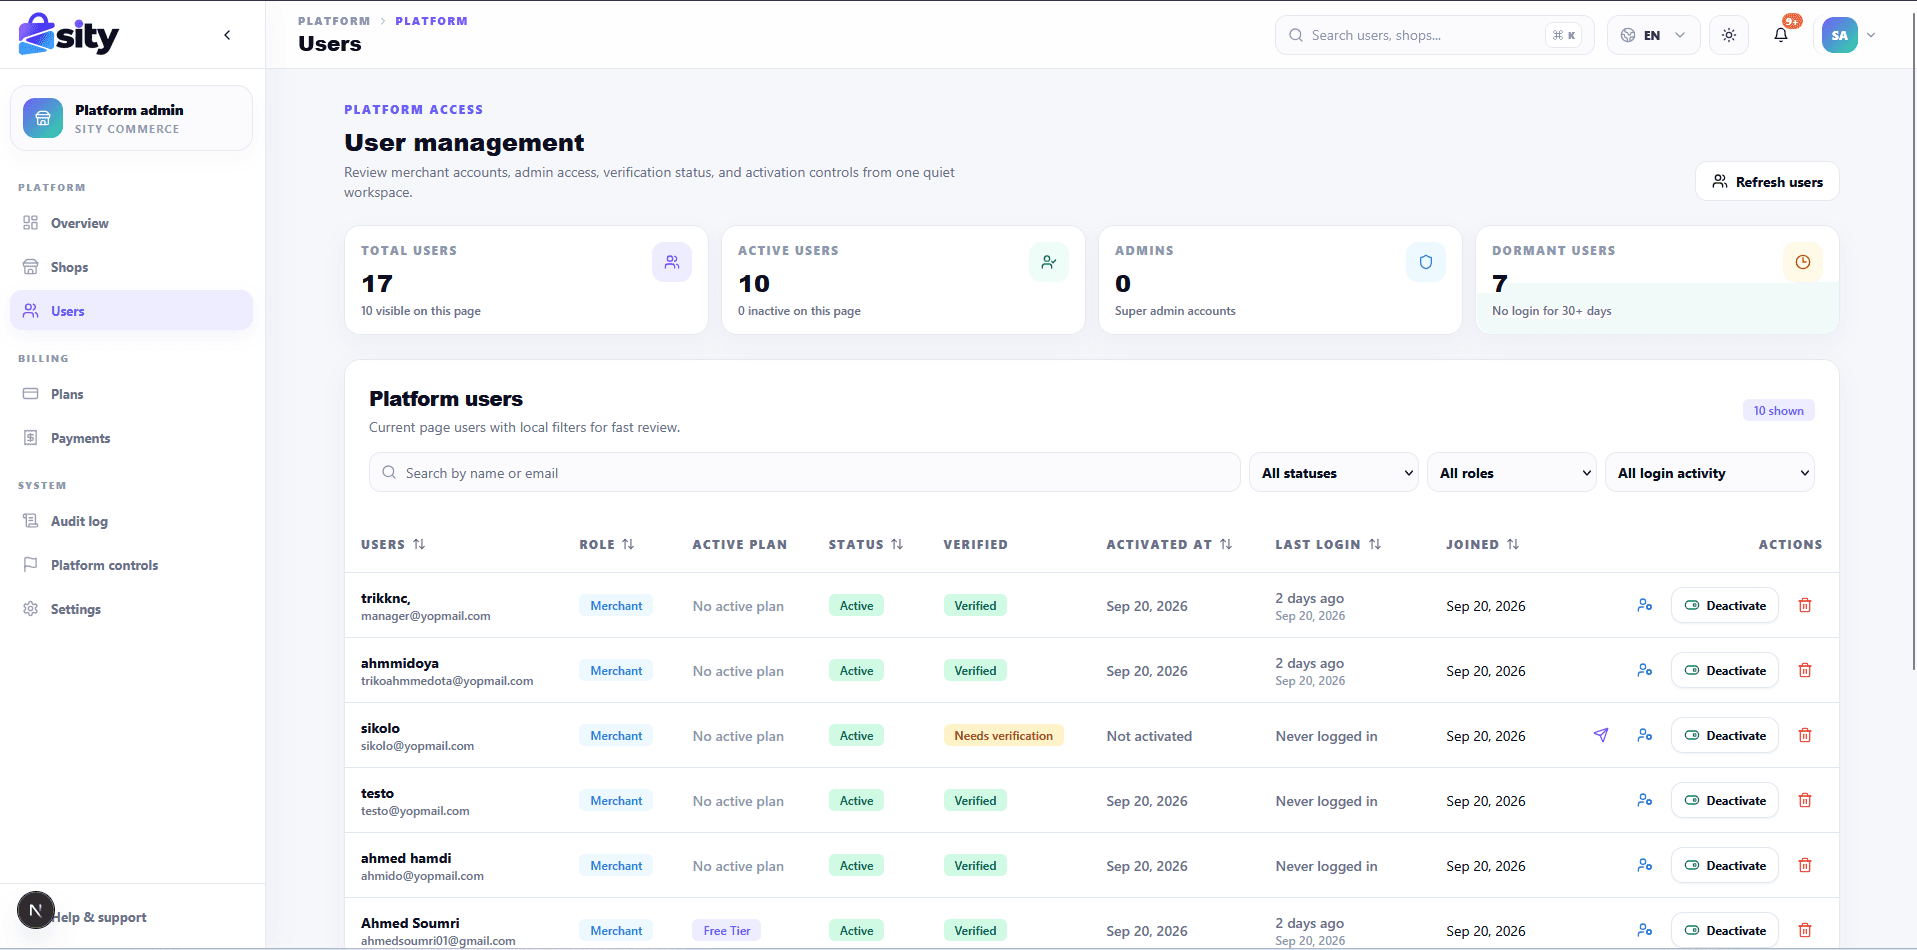Click user role icon for Ahmed Soumri
The width and height of the screenshot is (1917, 950).
tap(1645, 930)
